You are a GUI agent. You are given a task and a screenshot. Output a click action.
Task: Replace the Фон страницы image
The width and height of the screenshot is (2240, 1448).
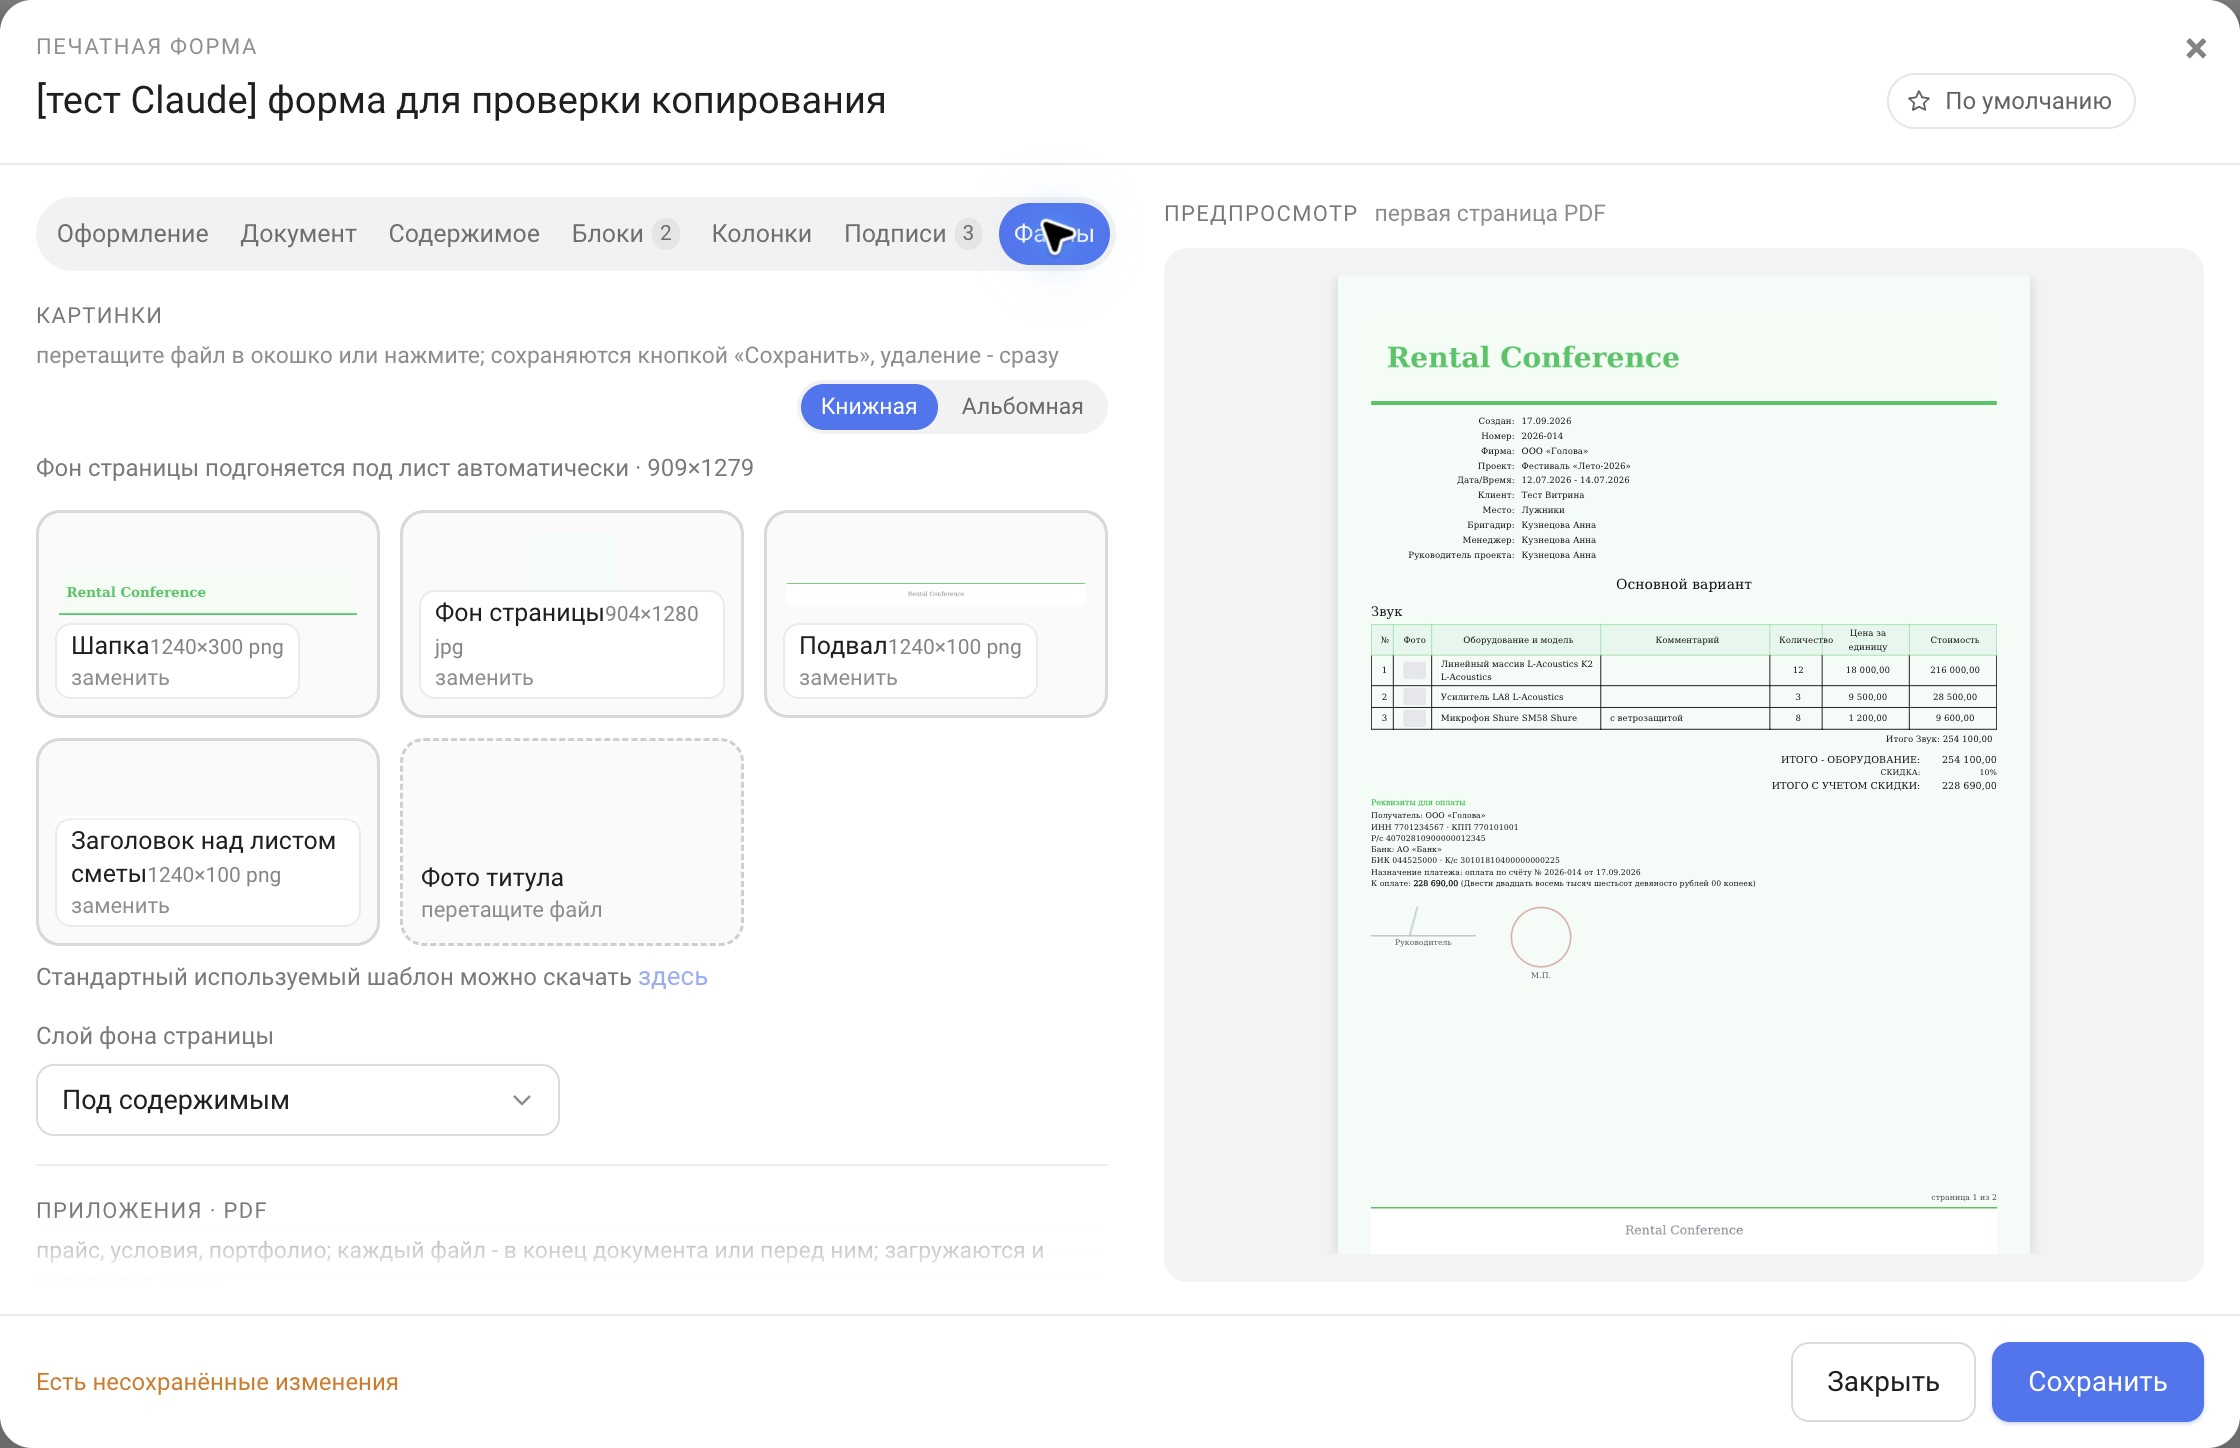click(x=484, y=678)
